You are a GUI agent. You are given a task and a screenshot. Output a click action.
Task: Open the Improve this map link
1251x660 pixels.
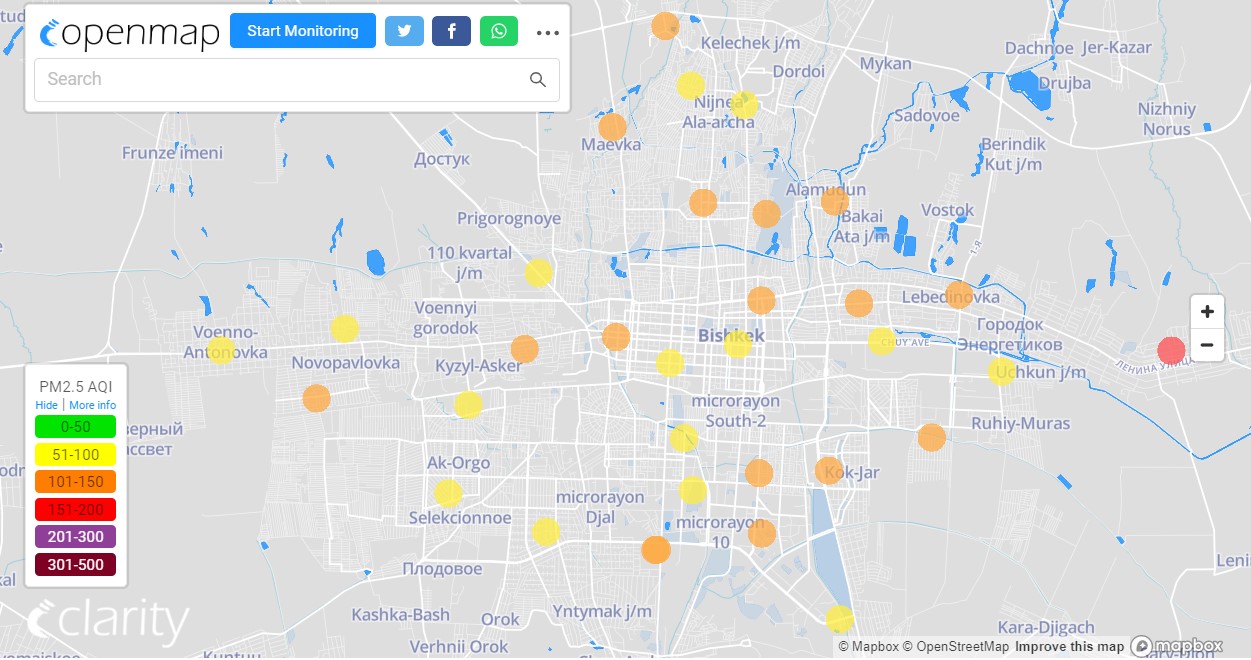click(1069, 647)
